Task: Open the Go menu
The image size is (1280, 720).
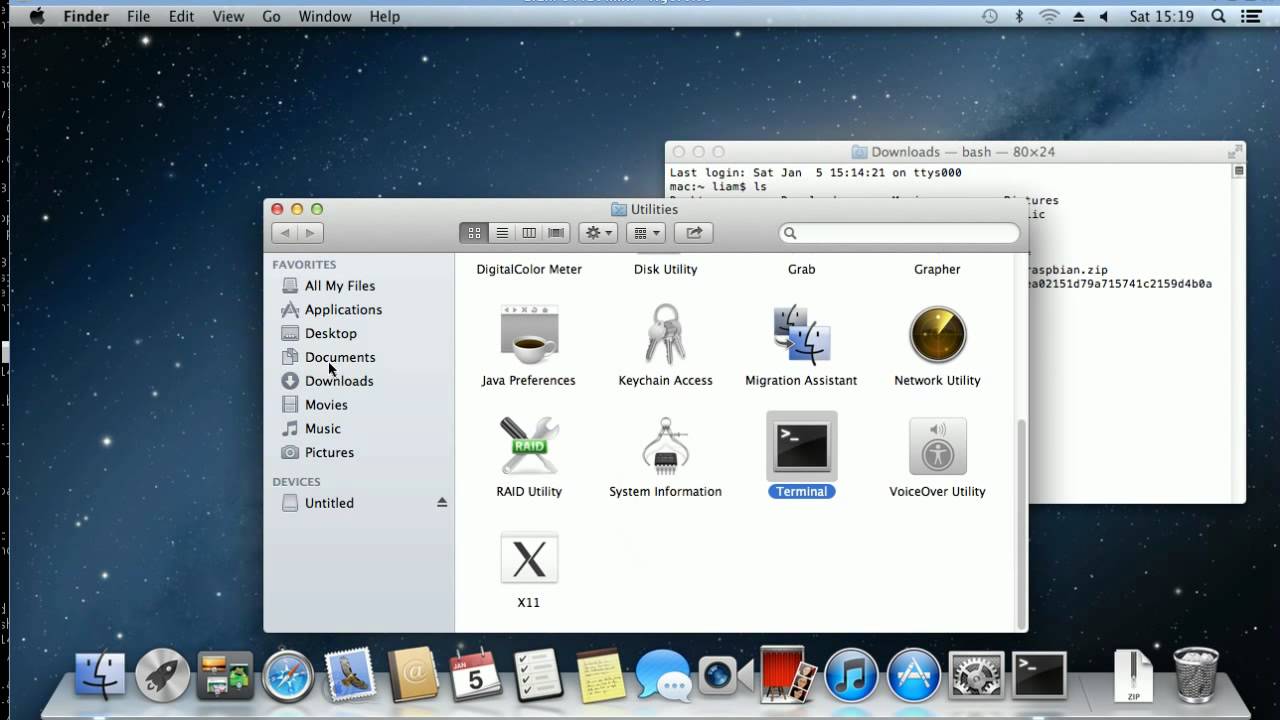Action: pyautogui.click(x=271, y=16)
